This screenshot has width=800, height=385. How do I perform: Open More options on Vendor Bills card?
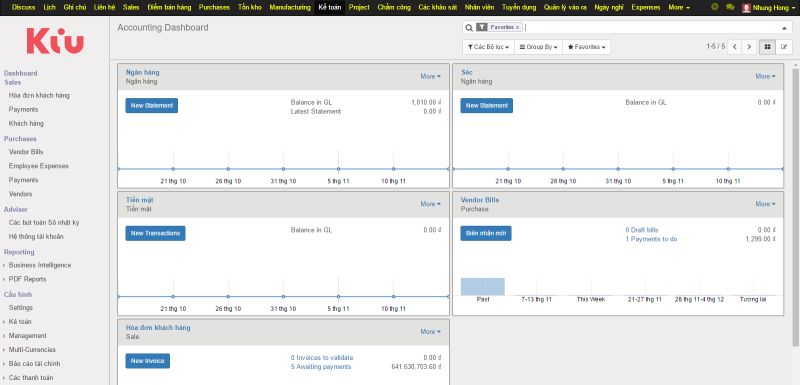point(765,204)
